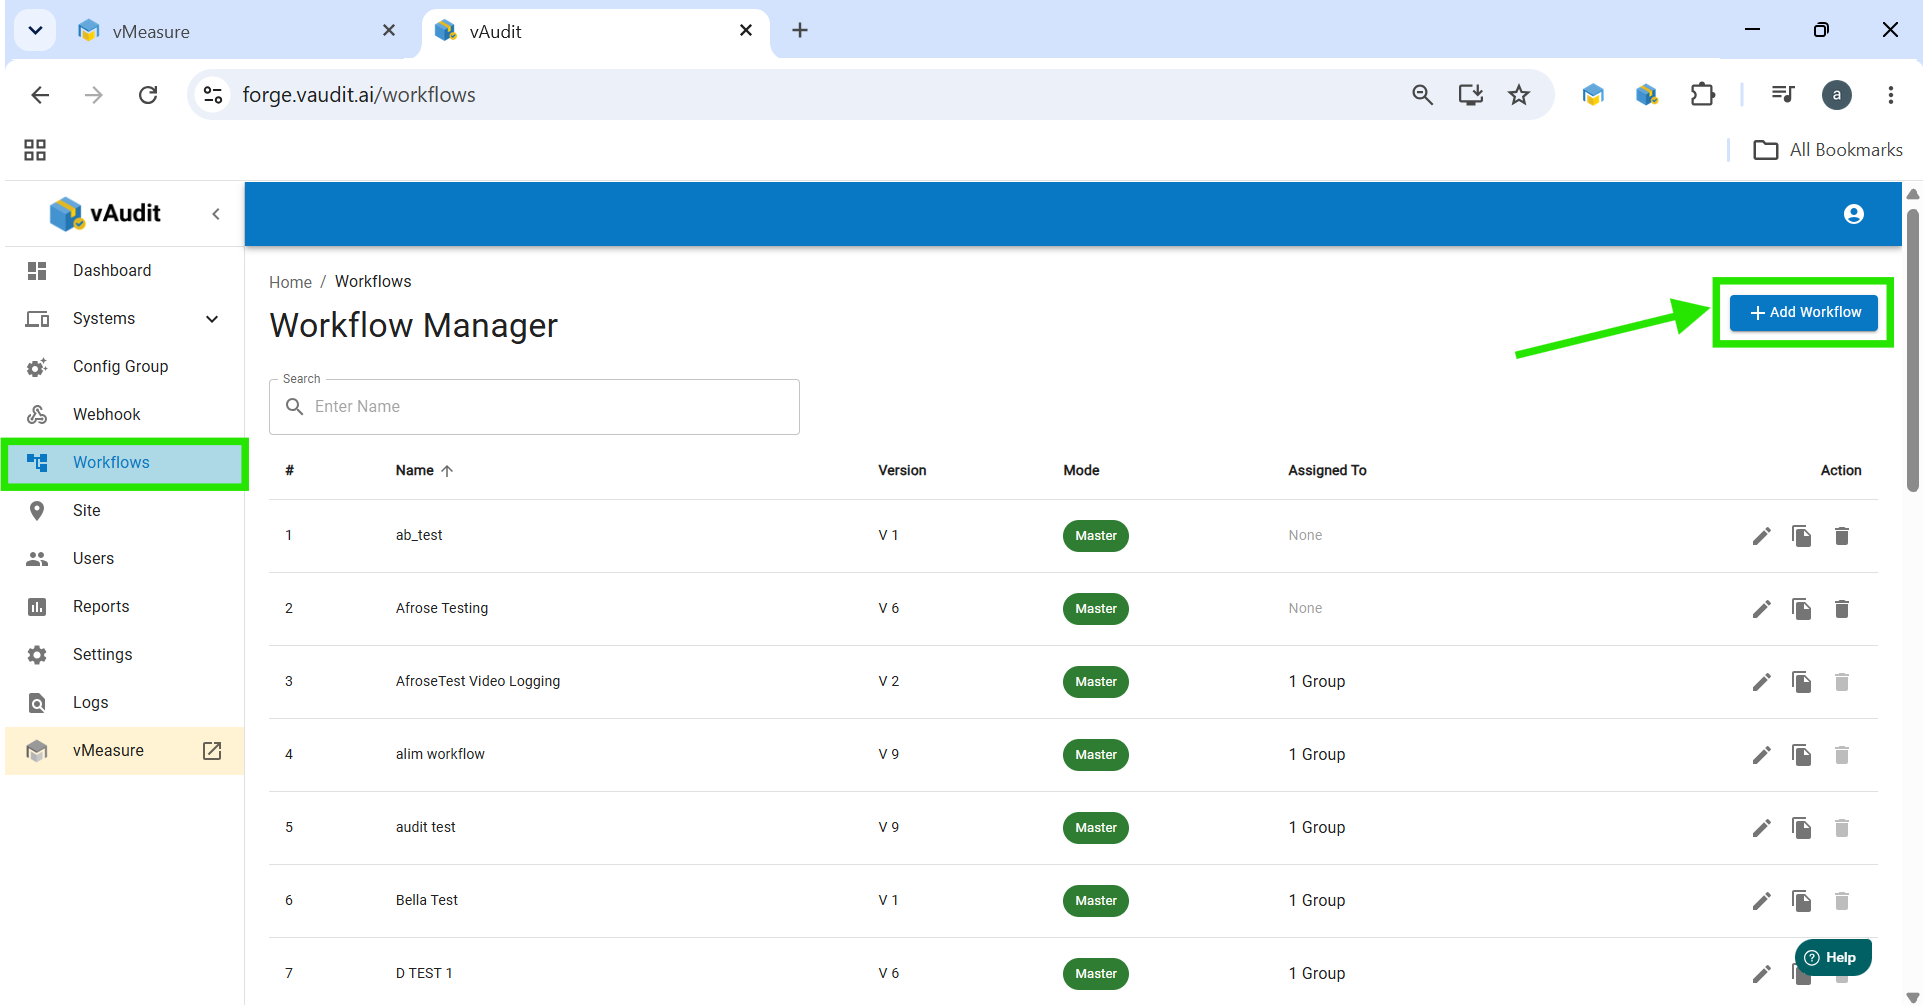Image resolution: width=1923 pixels, height=1005 pixels.
Task: Go to Home breadcrumb
Action: [290, 283]
